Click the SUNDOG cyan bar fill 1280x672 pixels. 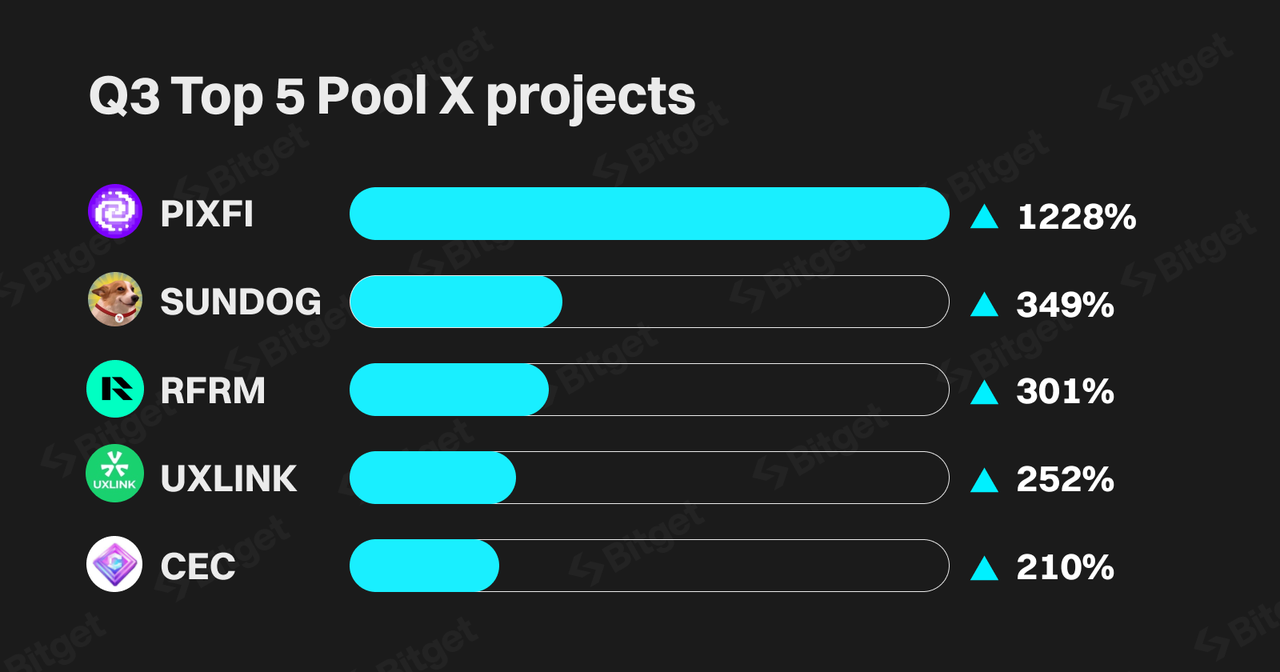(x=456, y=301)
